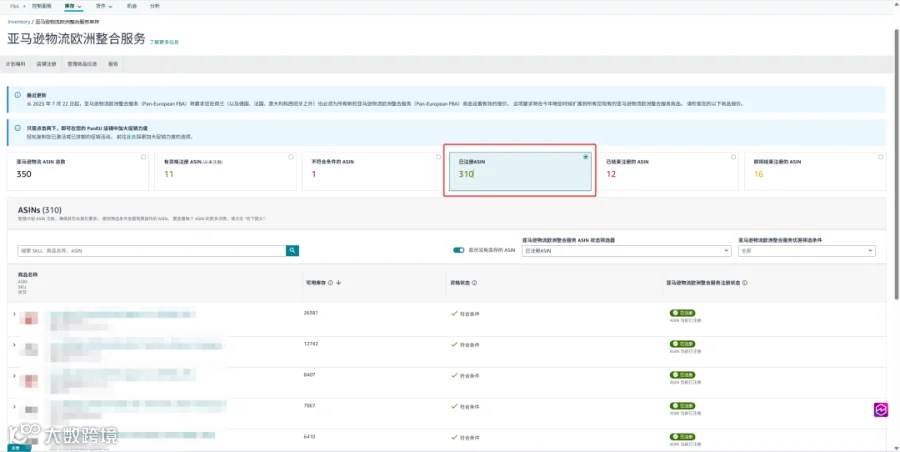Select the 12 ASIN summary card
The height and width of the screenshot is (452, 900).
click(668, 171)
